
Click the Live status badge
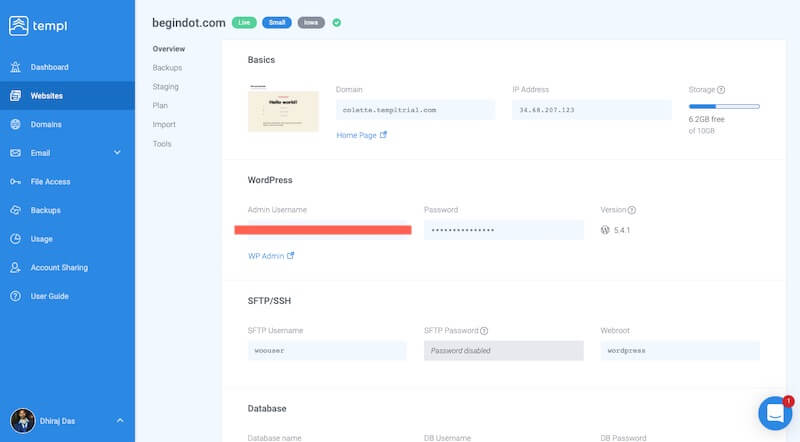(x=244, y=22)
